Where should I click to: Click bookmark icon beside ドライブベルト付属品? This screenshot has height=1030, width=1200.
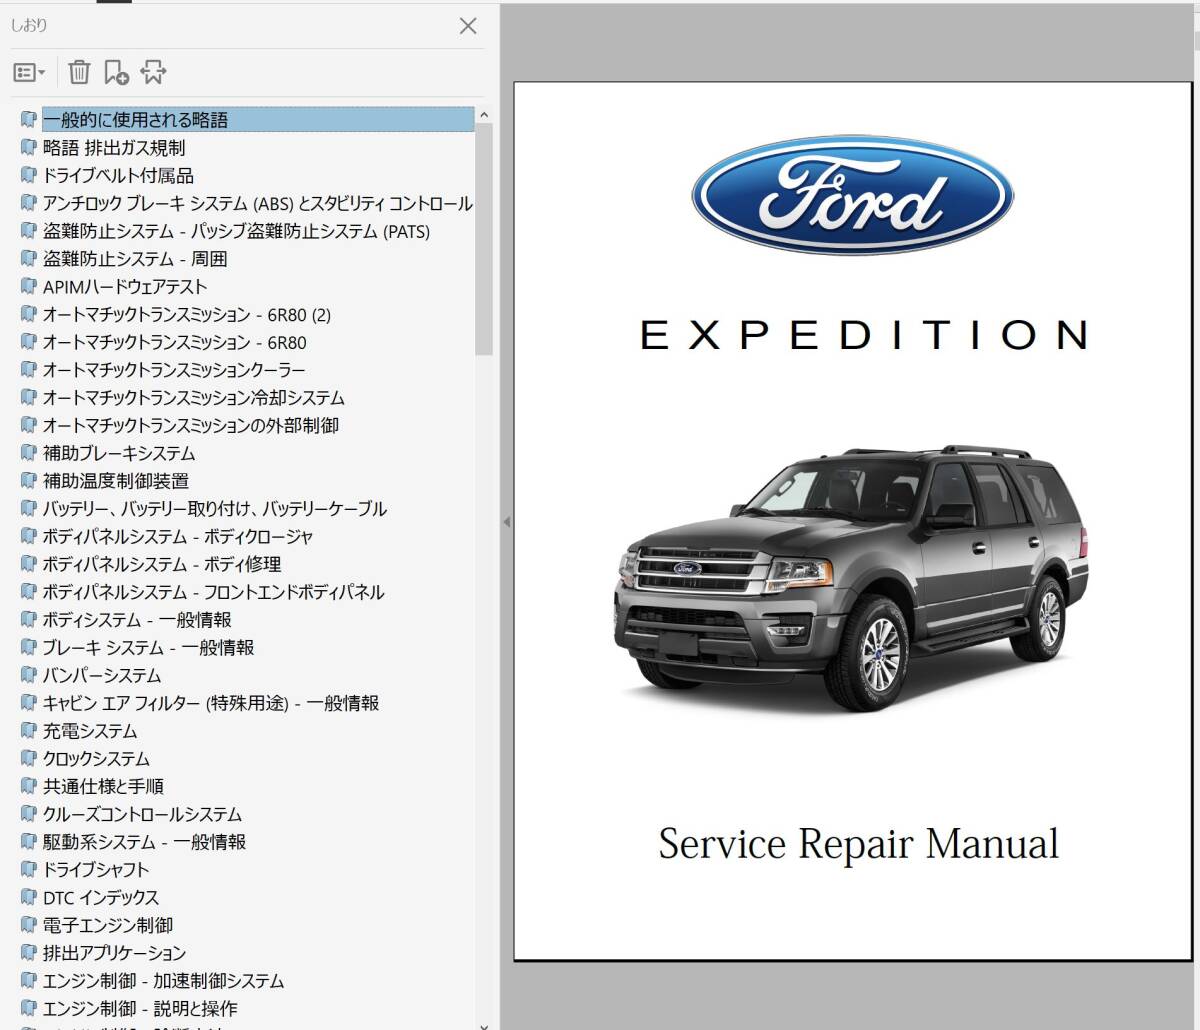click(28, 175)
